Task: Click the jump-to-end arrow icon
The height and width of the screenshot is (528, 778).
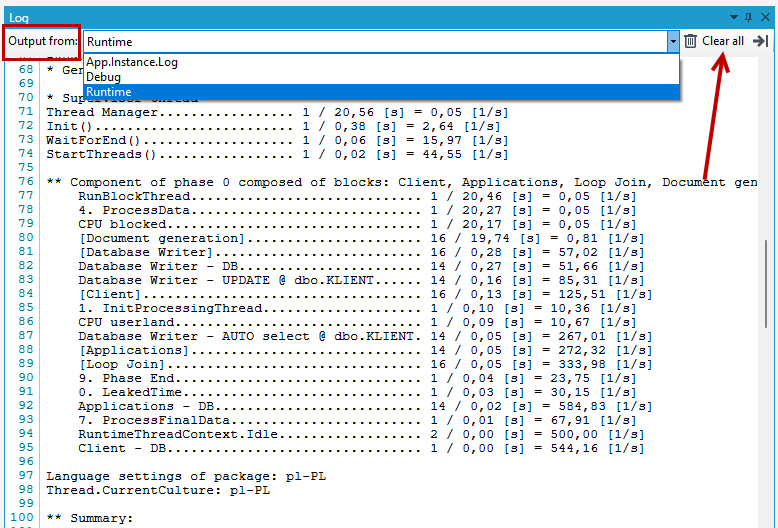Action: (x=760, y=41)
